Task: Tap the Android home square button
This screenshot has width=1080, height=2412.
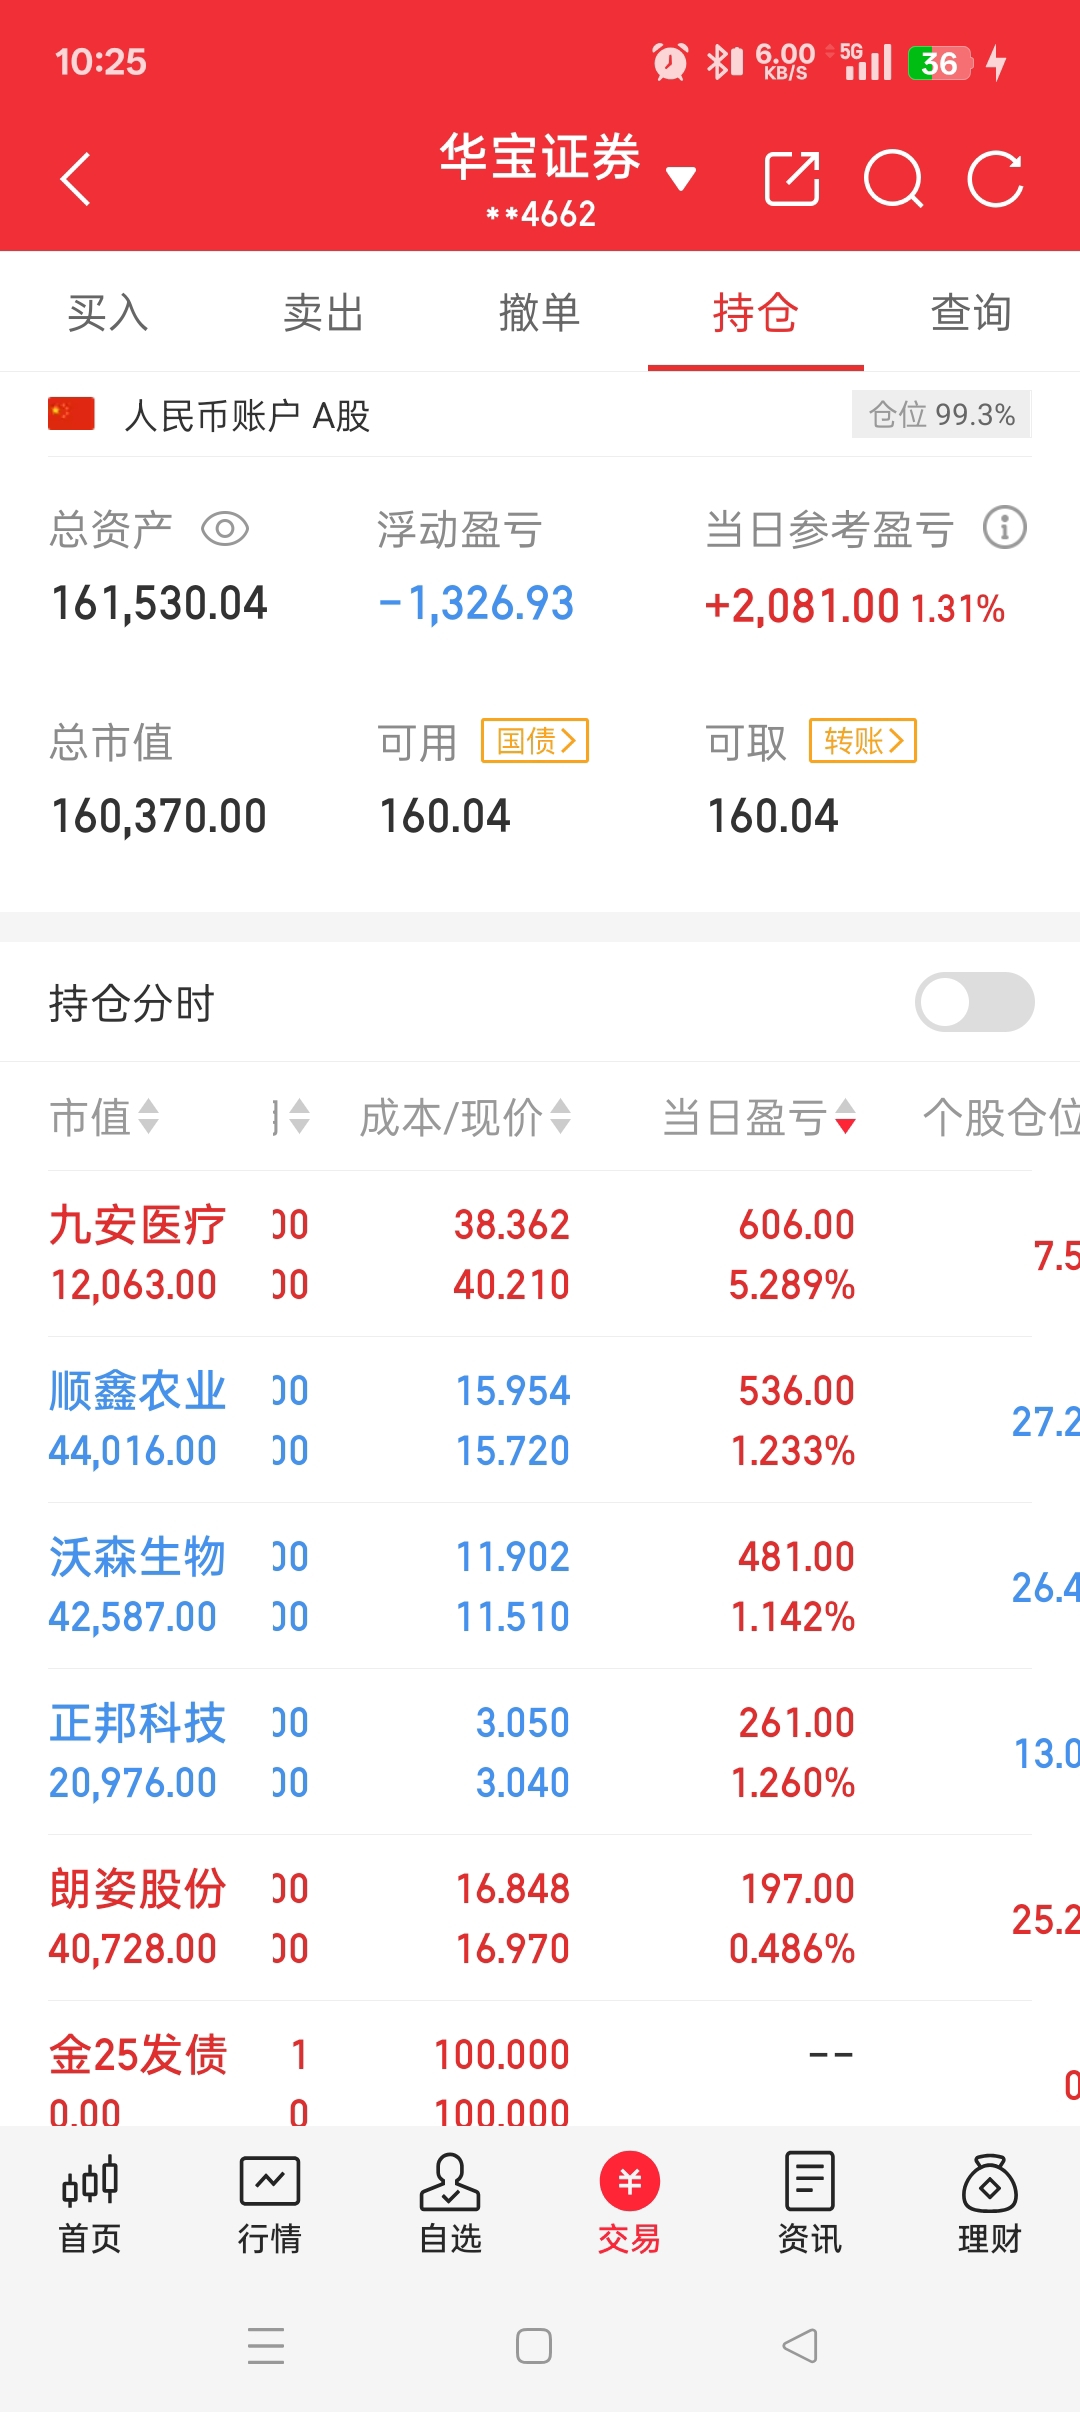Action: click(x=534, y=2346)
